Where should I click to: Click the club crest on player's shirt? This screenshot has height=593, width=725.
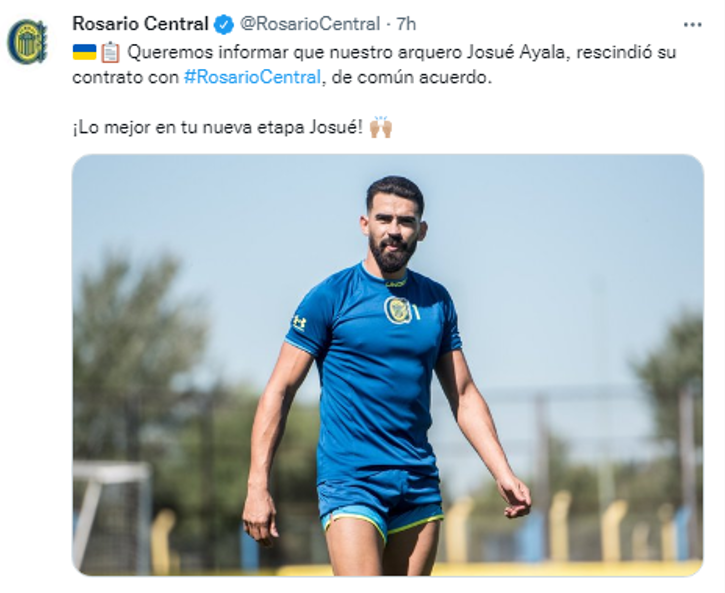pyautogui.click(x=398, y=310)
